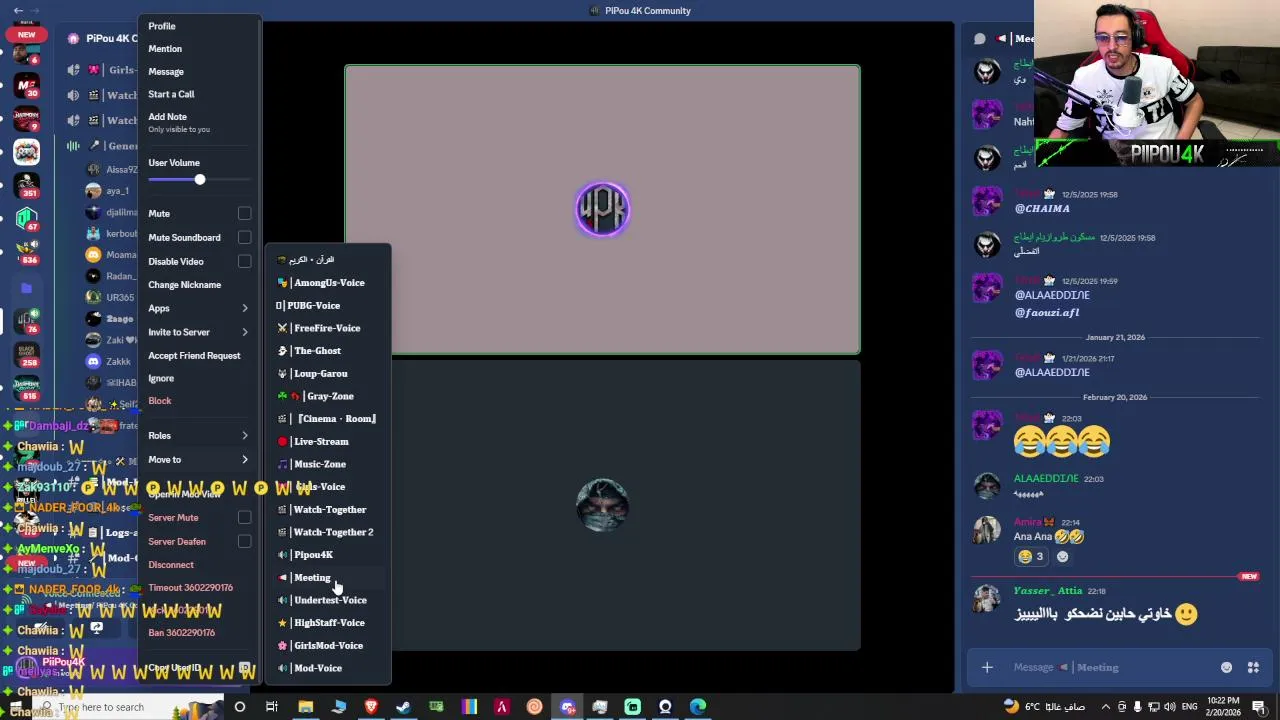Click Timeout 3602290176
This screenshot has height=720, width=1280.
[191, 588]
